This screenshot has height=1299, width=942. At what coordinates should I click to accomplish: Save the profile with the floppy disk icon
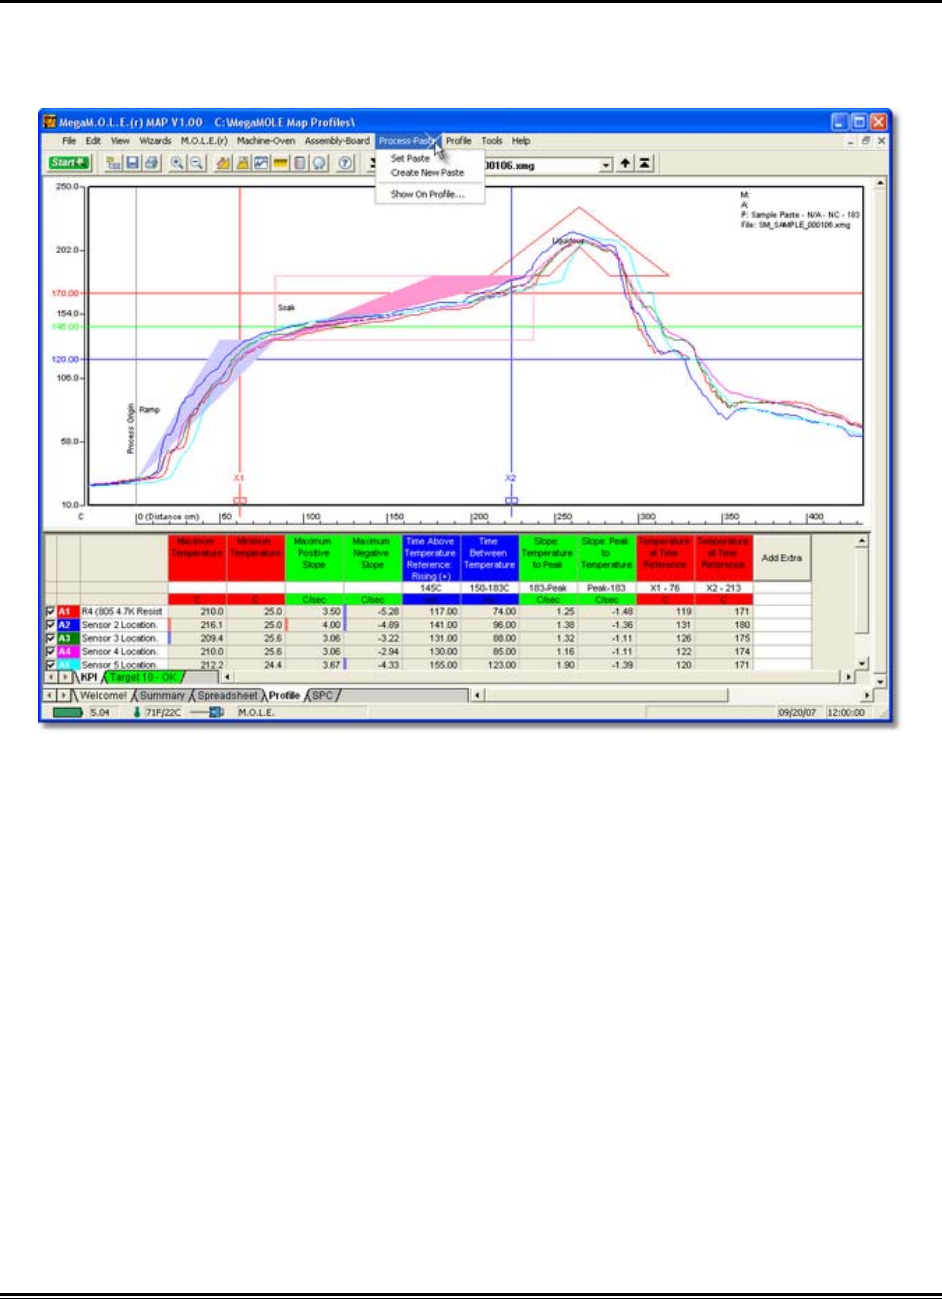click(x=132, y=162)
